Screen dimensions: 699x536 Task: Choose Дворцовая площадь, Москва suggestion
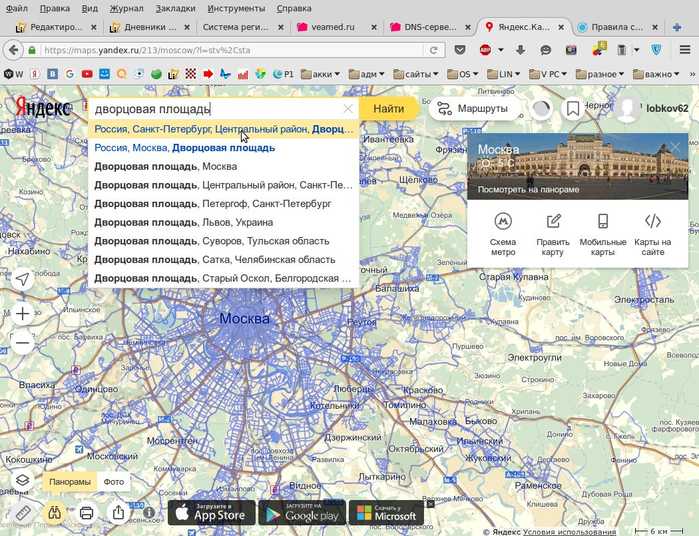pyautogui.click(x=223, y=166)
